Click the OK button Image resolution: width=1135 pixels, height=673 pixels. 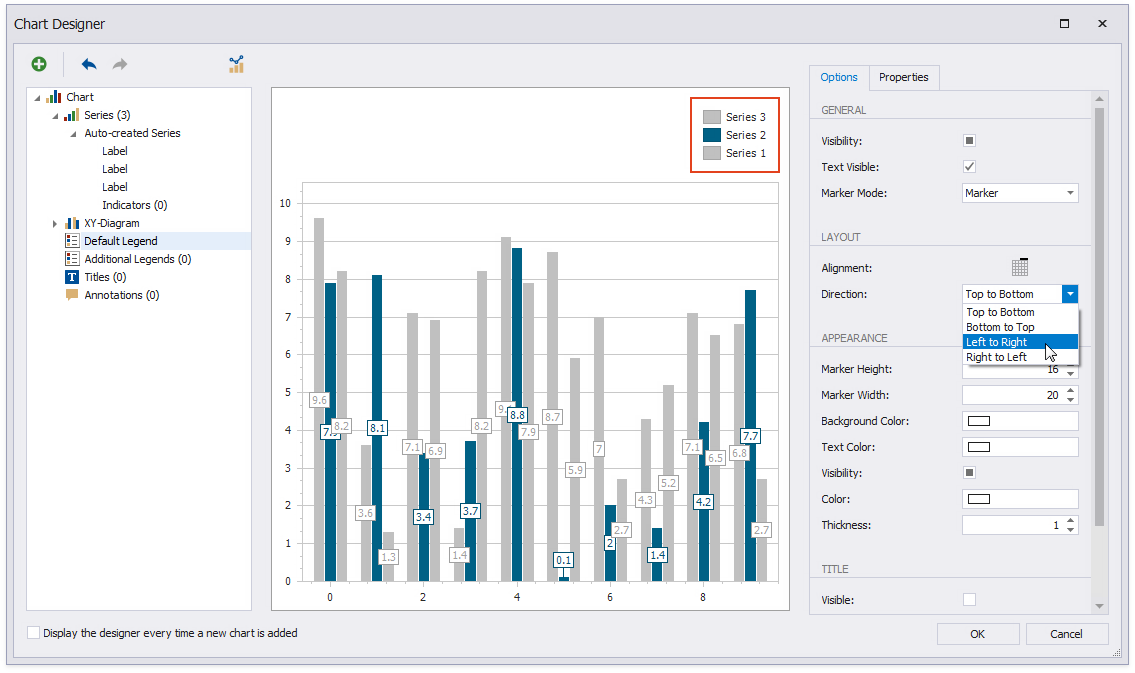click(x=977, y=634)
